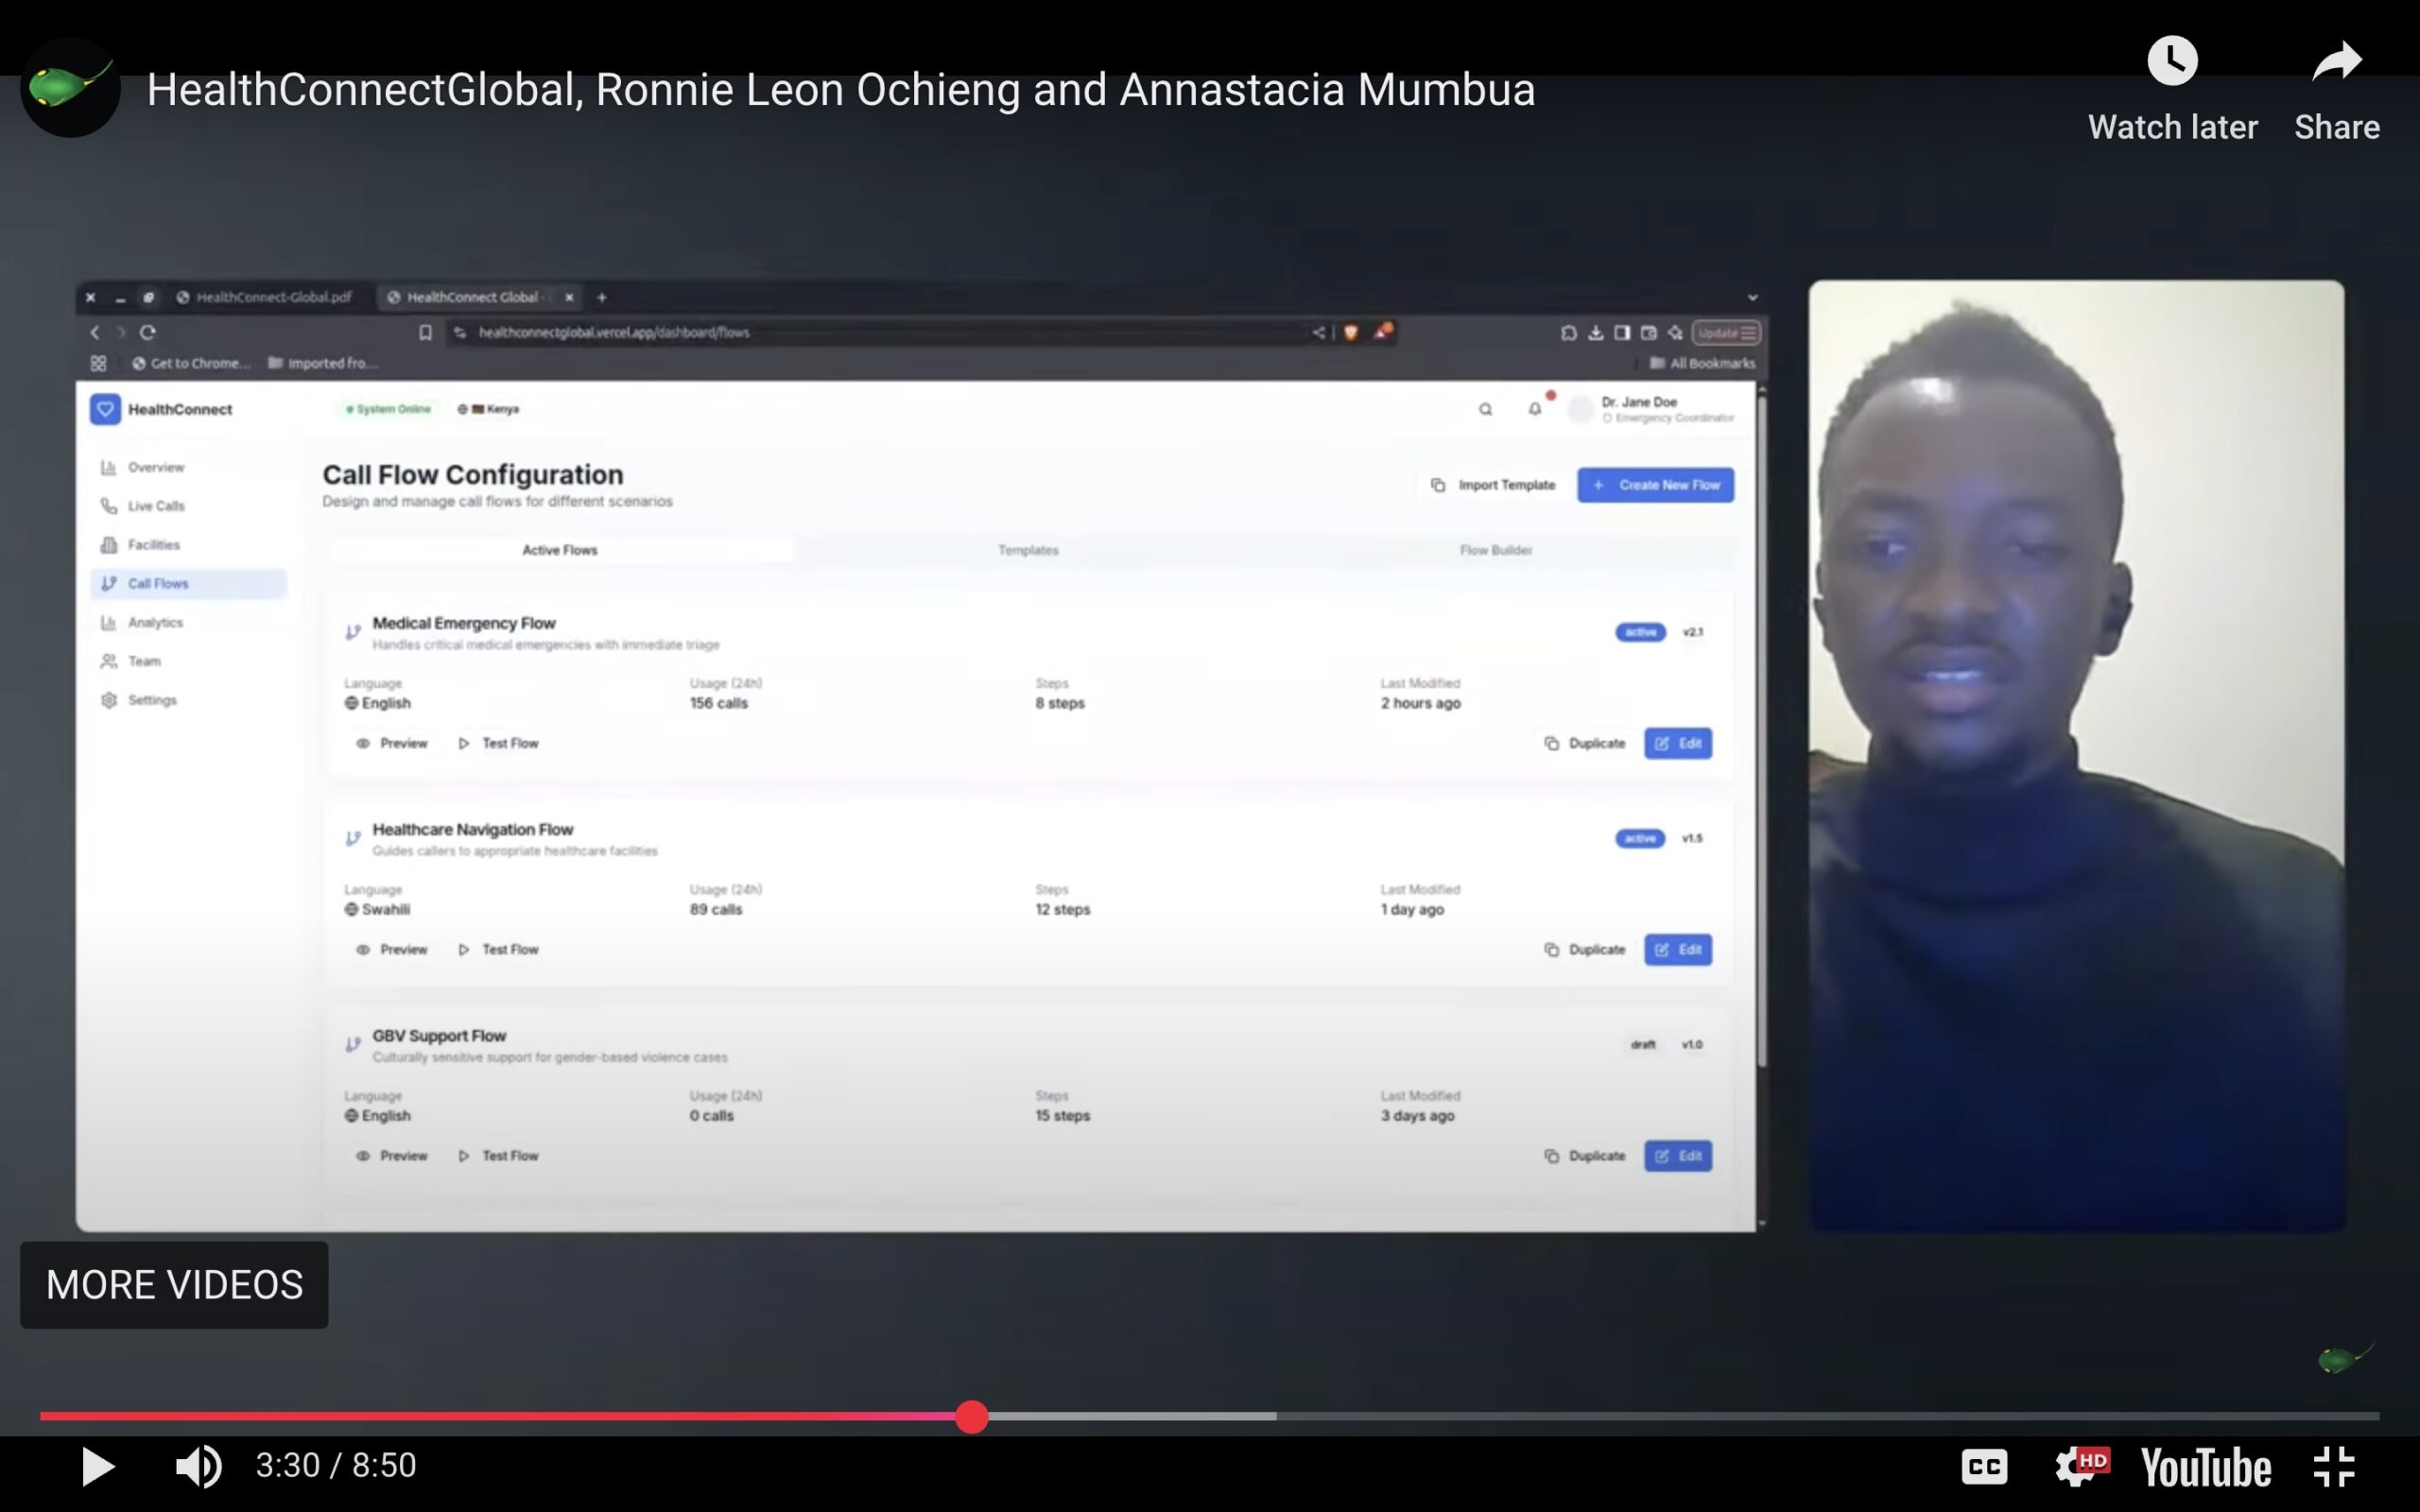Click the MORE VIDEOS button
This screenshot has width=2420, height=1512.
pos(174,1285)
